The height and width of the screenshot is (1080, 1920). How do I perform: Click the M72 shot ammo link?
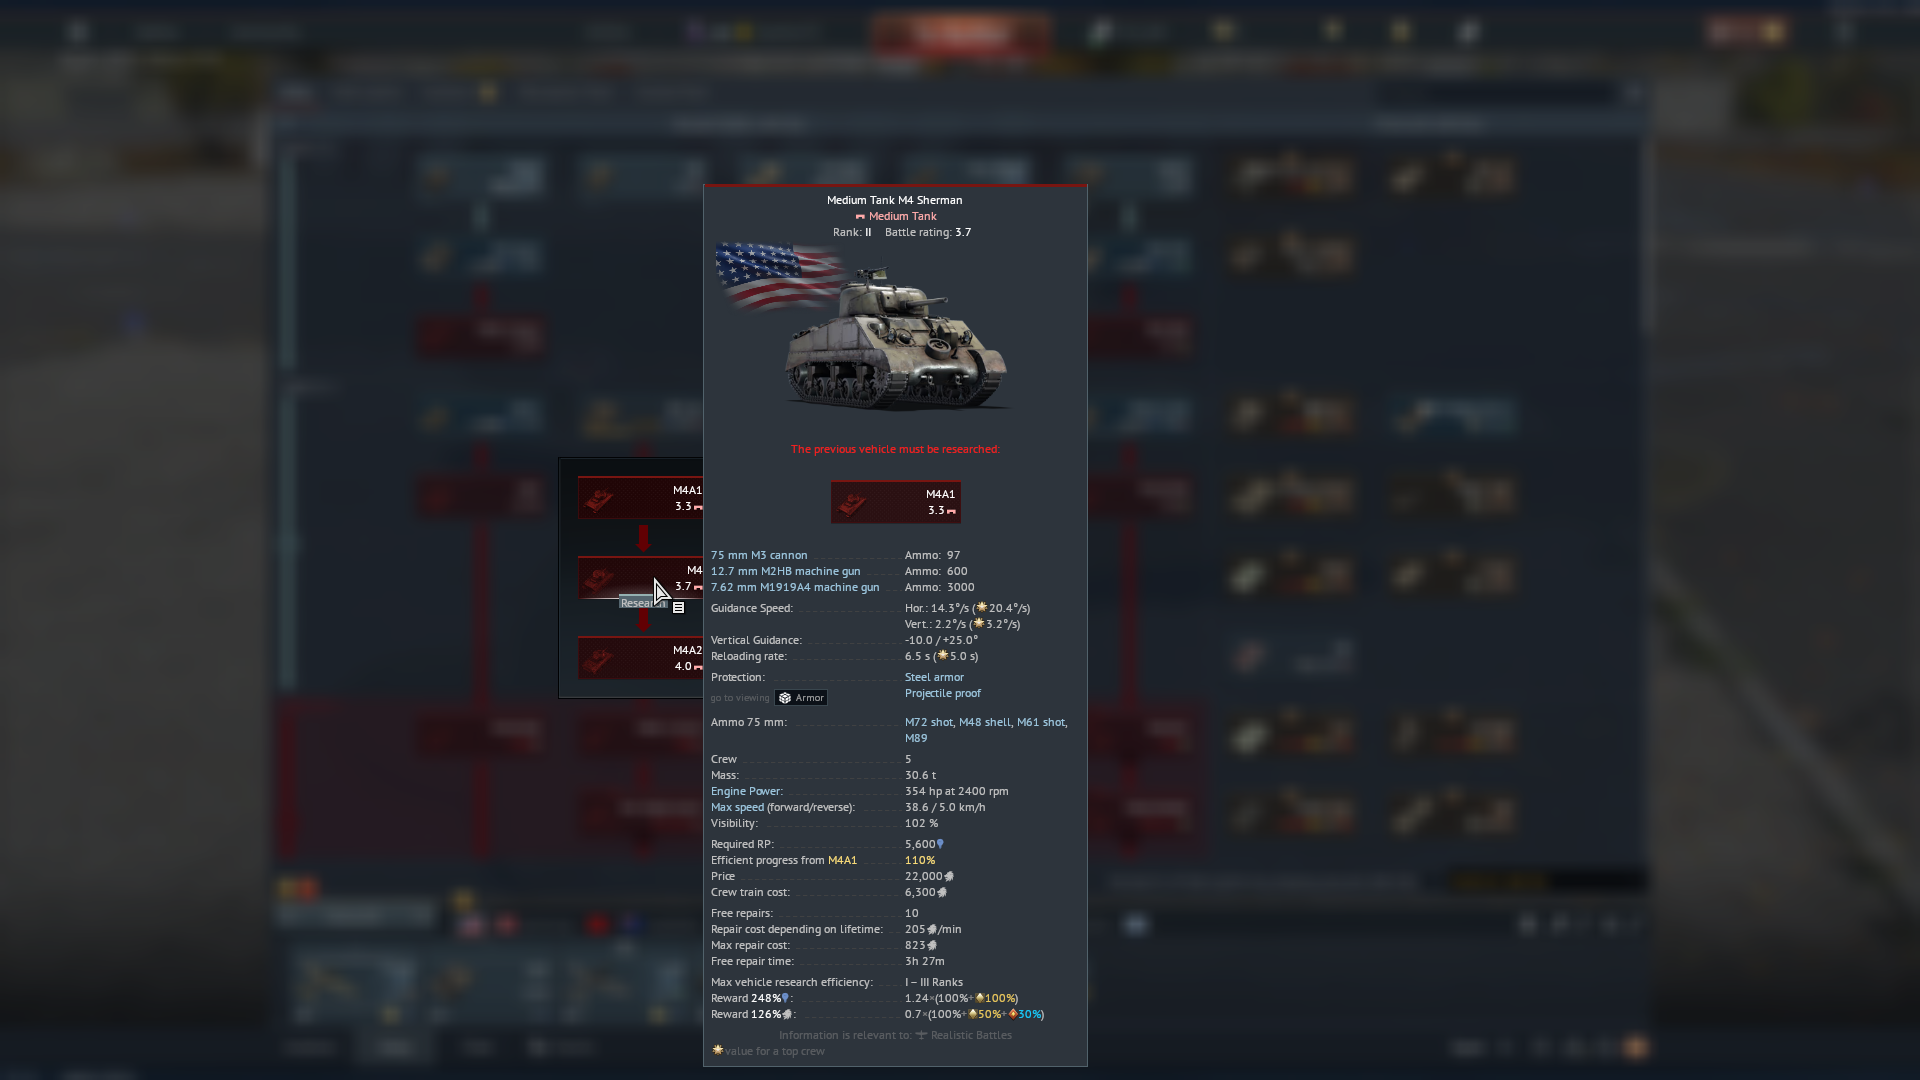coord(929,722)
